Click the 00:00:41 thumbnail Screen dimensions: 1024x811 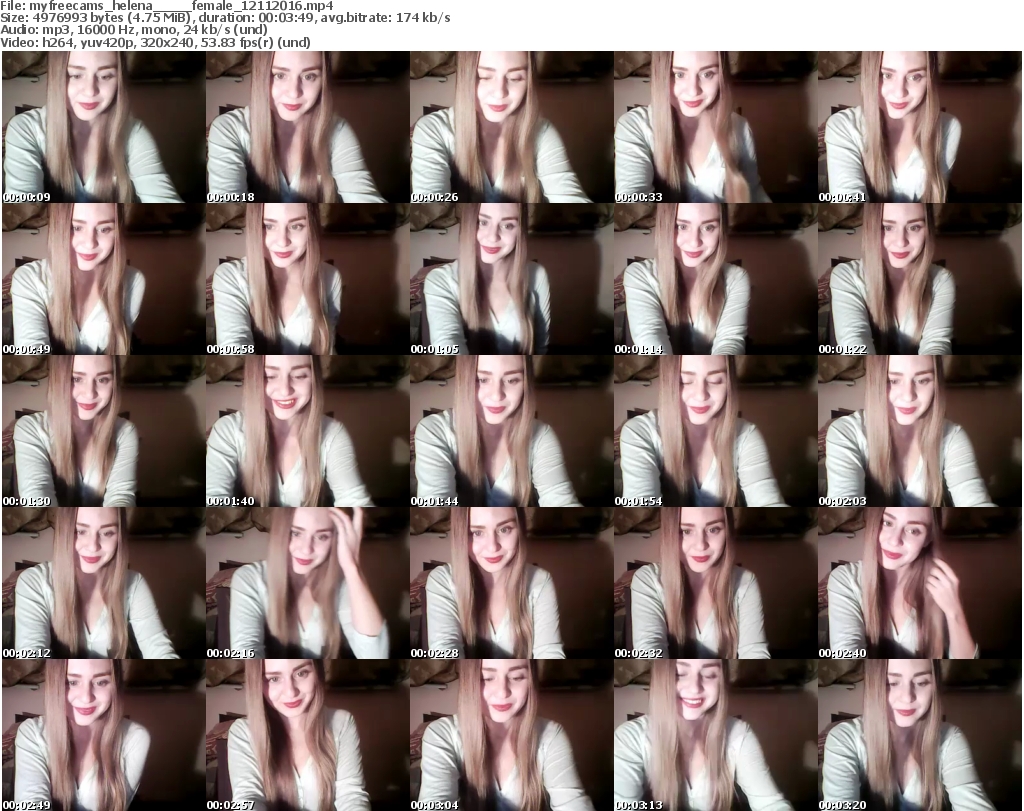(x=919, y=127)
